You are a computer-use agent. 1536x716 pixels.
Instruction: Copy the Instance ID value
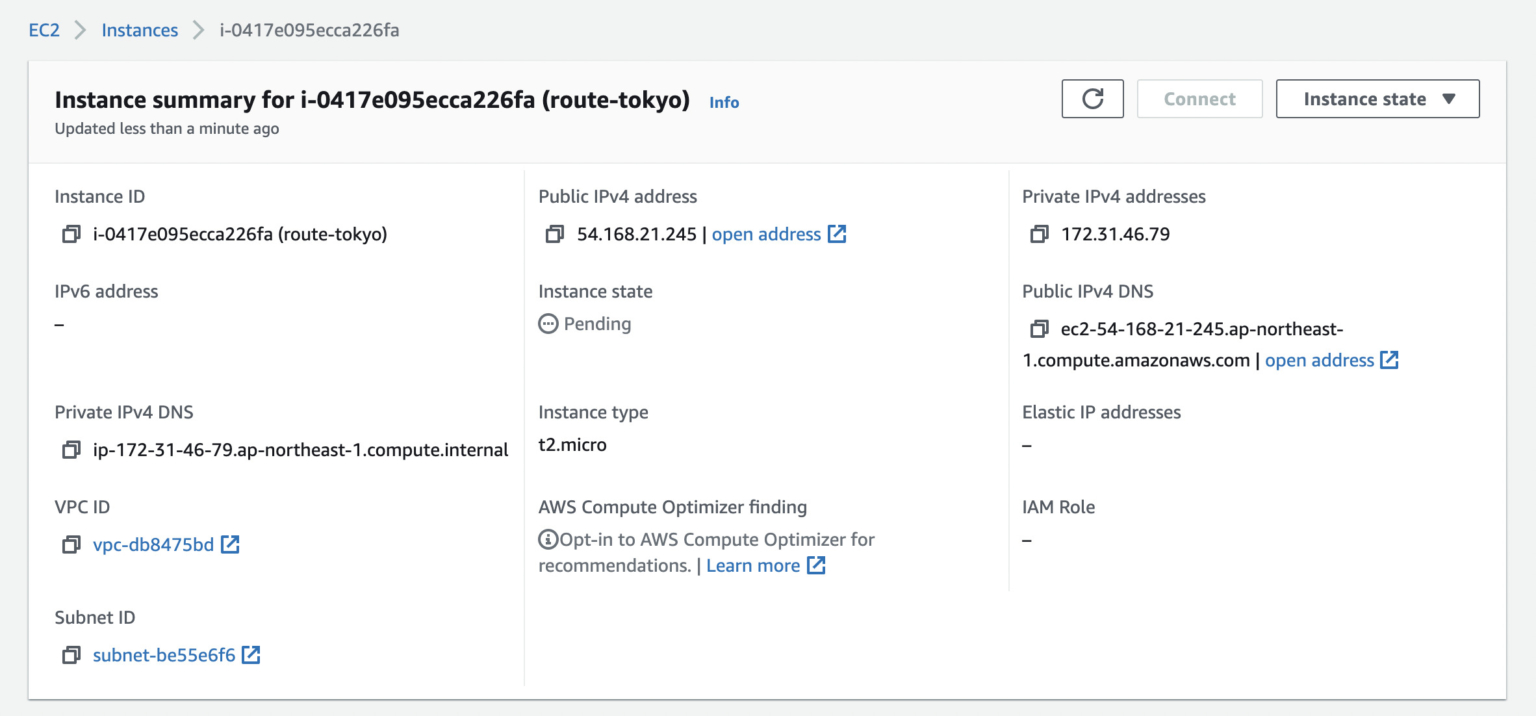click(71, 235)
